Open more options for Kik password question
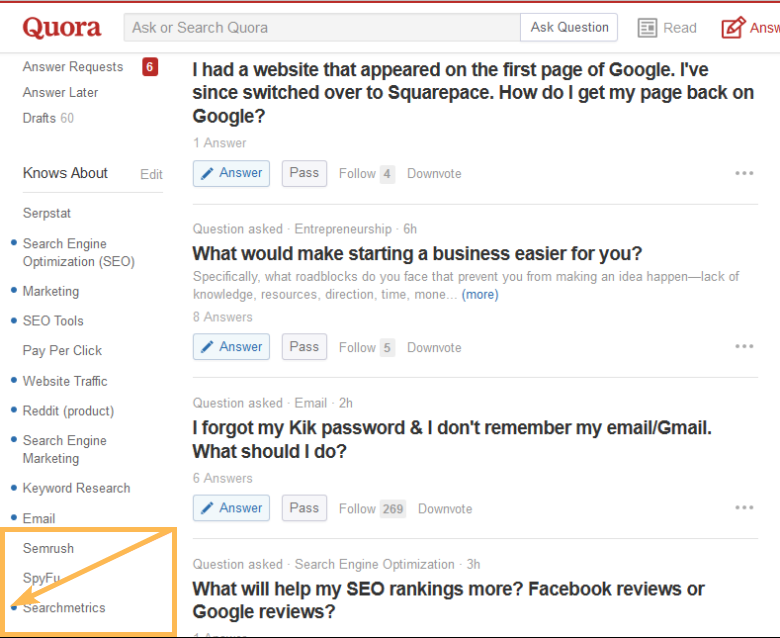This screenshot has height=638, width=780. pyautogui.click(x=744, y=507)
